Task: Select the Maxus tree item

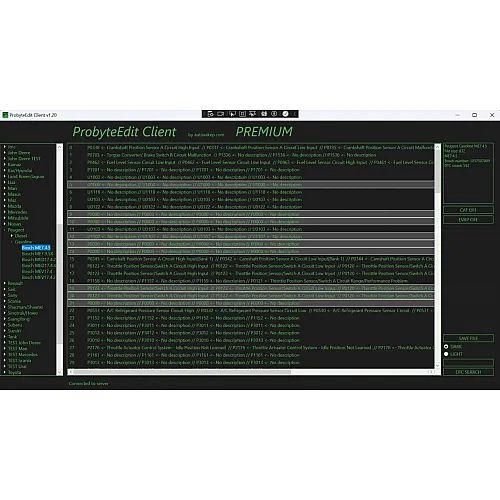Action: pos(14,194)
